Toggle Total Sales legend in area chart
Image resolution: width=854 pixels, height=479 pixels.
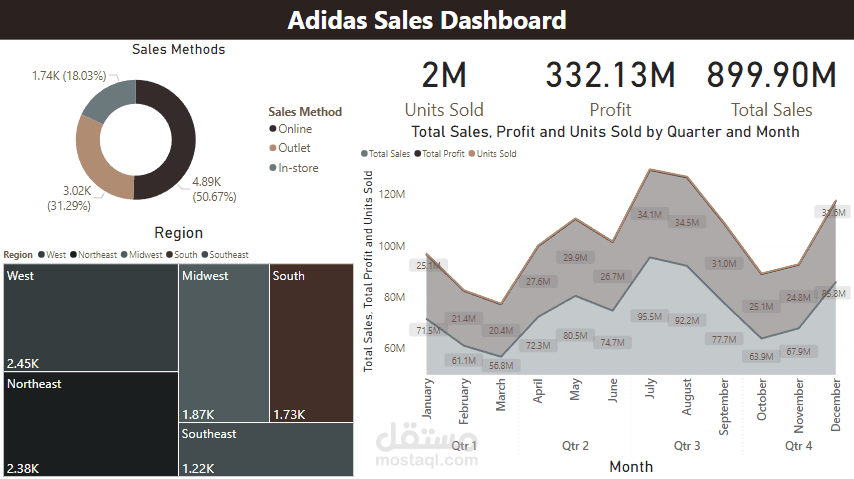386,154
